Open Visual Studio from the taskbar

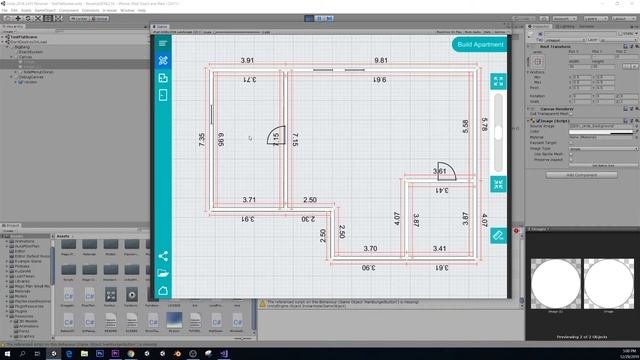tap(224, 353)
